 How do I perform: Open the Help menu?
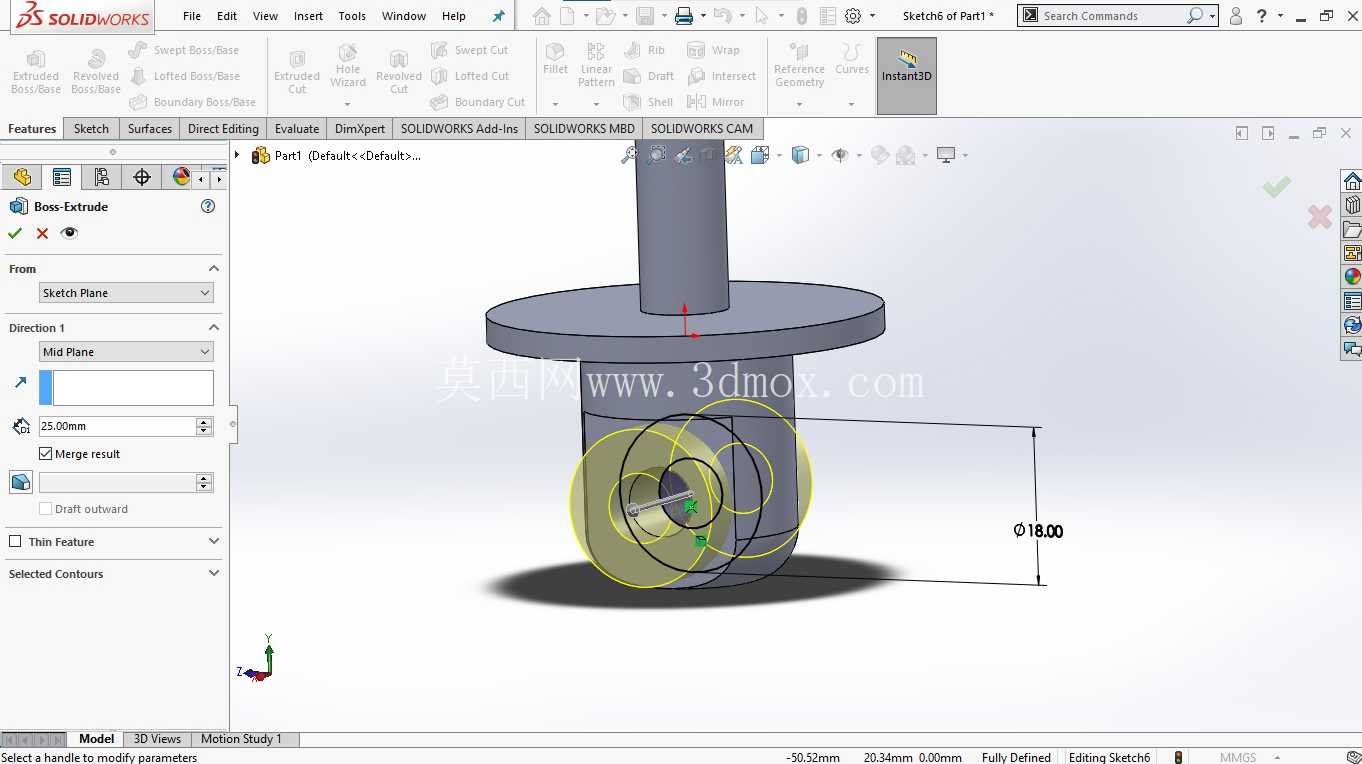(x=454, y=16)
